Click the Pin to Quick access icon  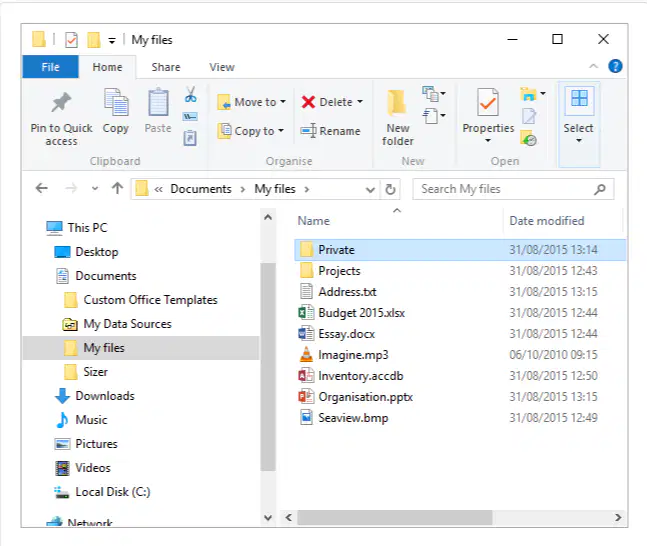coord(61,102)
